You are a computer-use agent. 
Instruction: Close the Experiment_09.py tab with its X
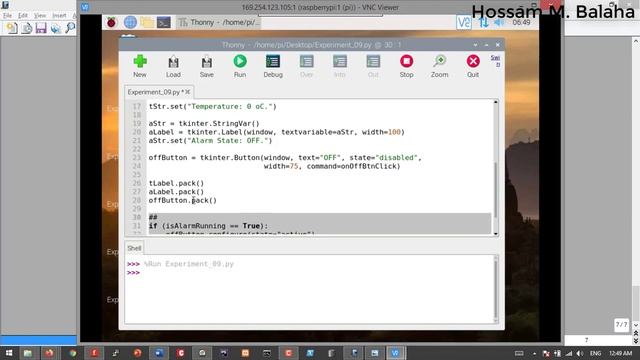[188, 92]
